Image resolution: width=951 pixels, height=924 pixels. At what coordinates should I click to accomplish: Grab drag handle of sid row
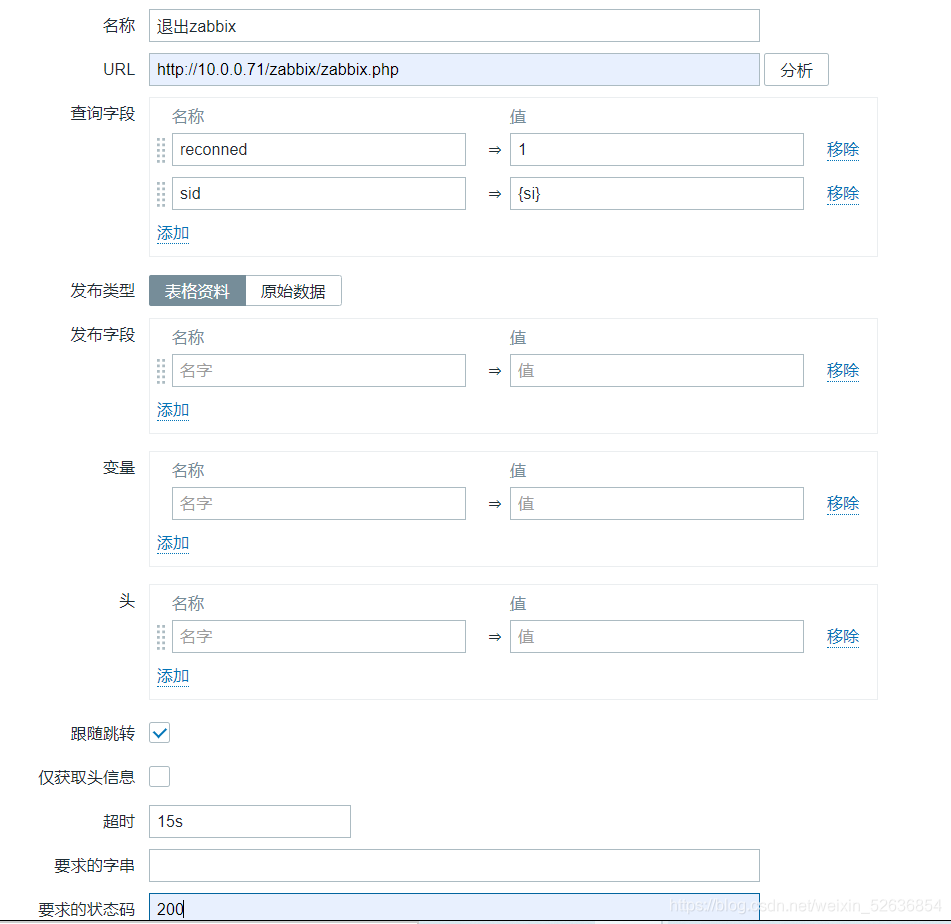pos(161,194)
